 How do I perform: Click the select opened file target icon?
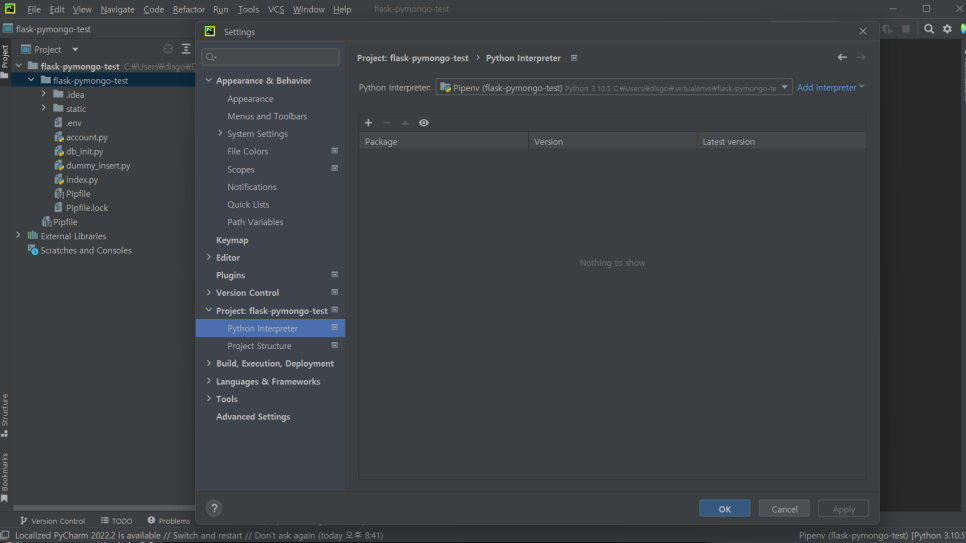point(168,49)
